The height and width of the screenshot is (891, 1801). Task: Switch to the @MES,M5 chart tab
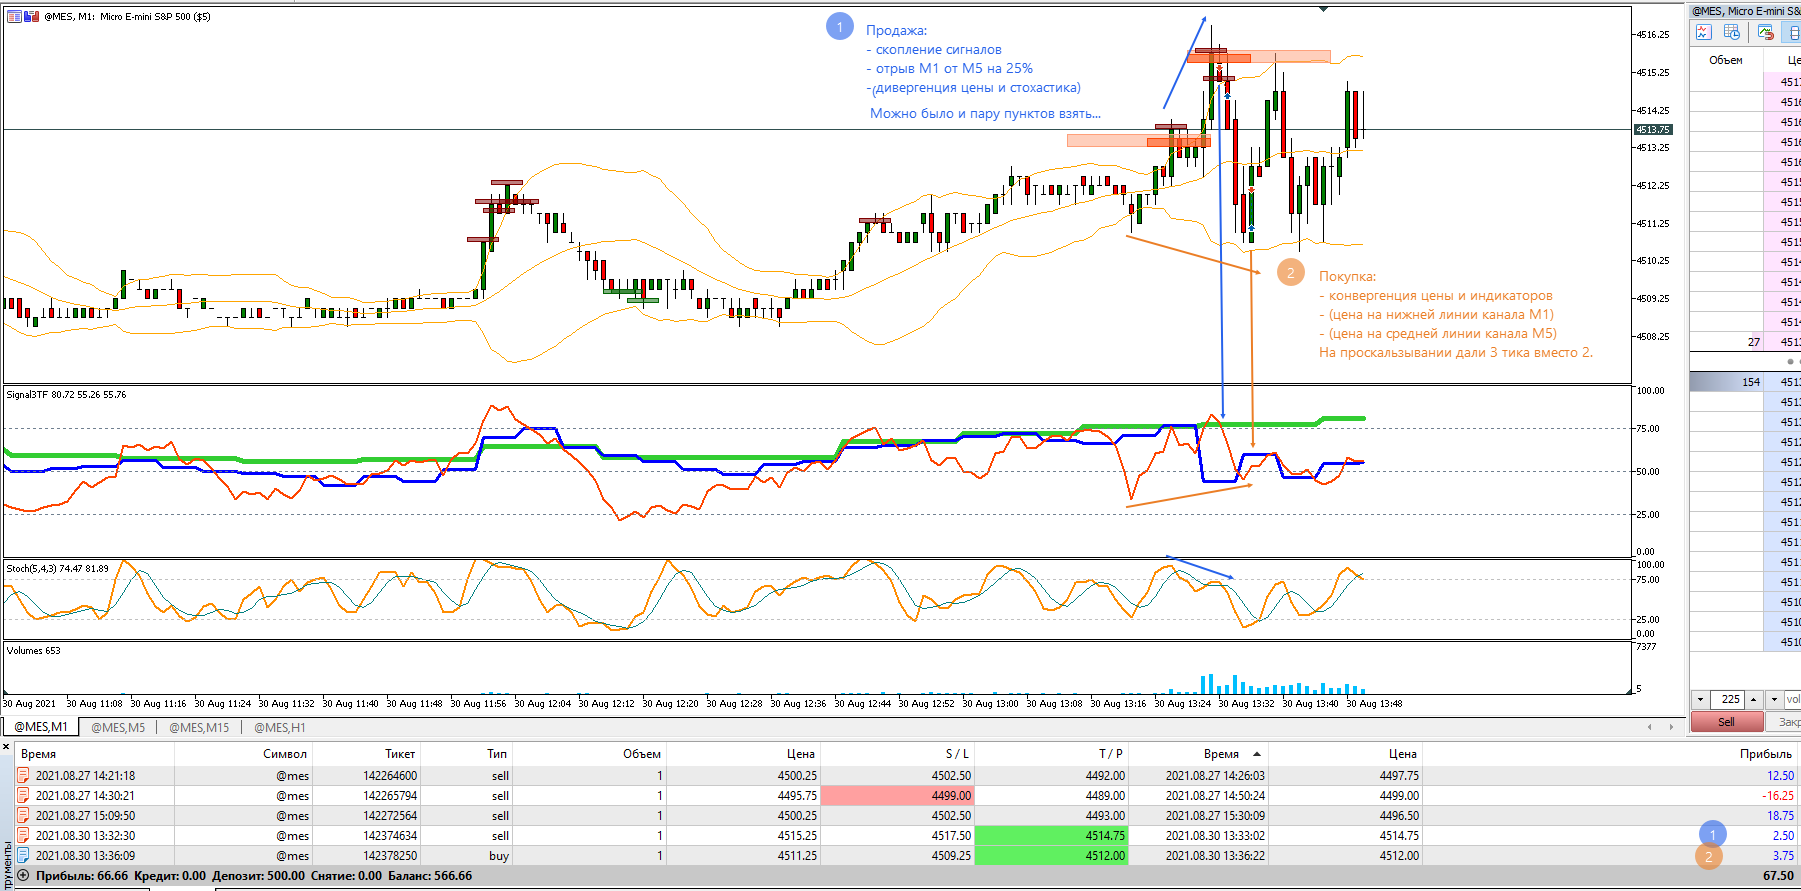pos(118,727)
